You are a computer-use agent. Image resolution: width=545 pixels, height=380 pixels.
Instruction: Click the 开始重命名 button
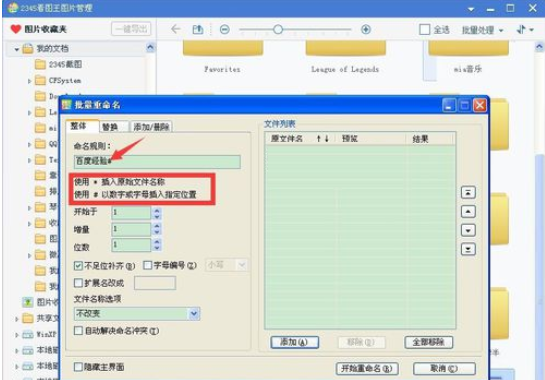tap(367, 369)
